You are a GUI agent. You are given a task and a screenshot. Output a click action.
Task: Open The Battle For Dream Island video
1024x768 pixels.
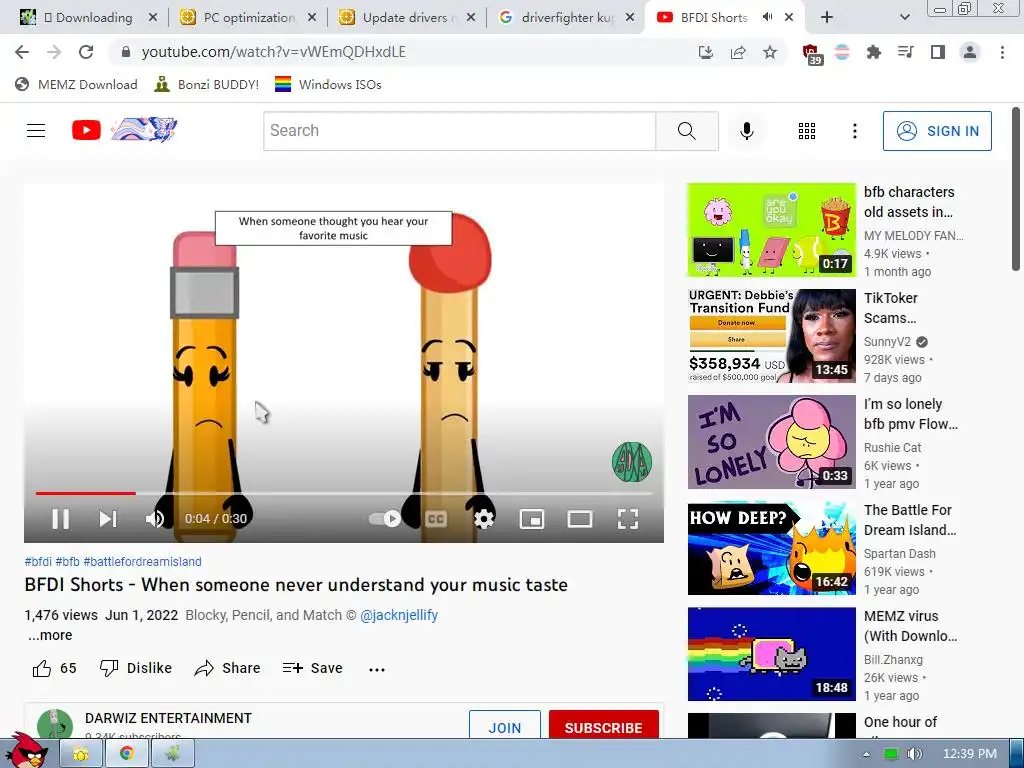771,548
